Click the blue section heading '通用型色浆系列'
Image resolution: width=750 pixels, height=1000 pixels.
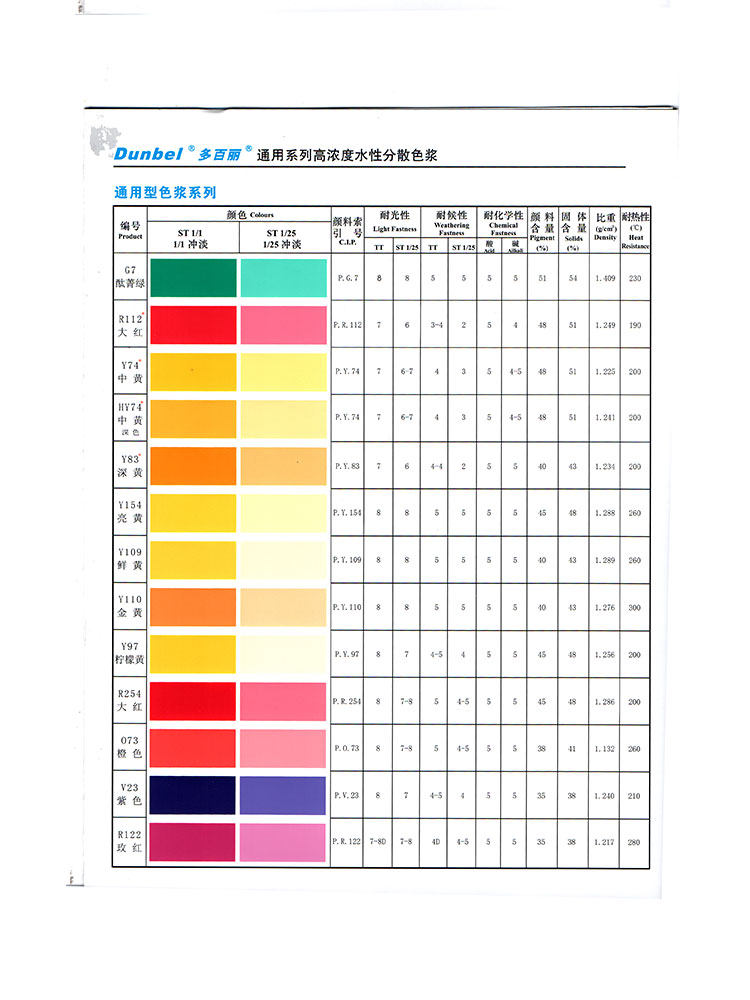pos(165,193)
